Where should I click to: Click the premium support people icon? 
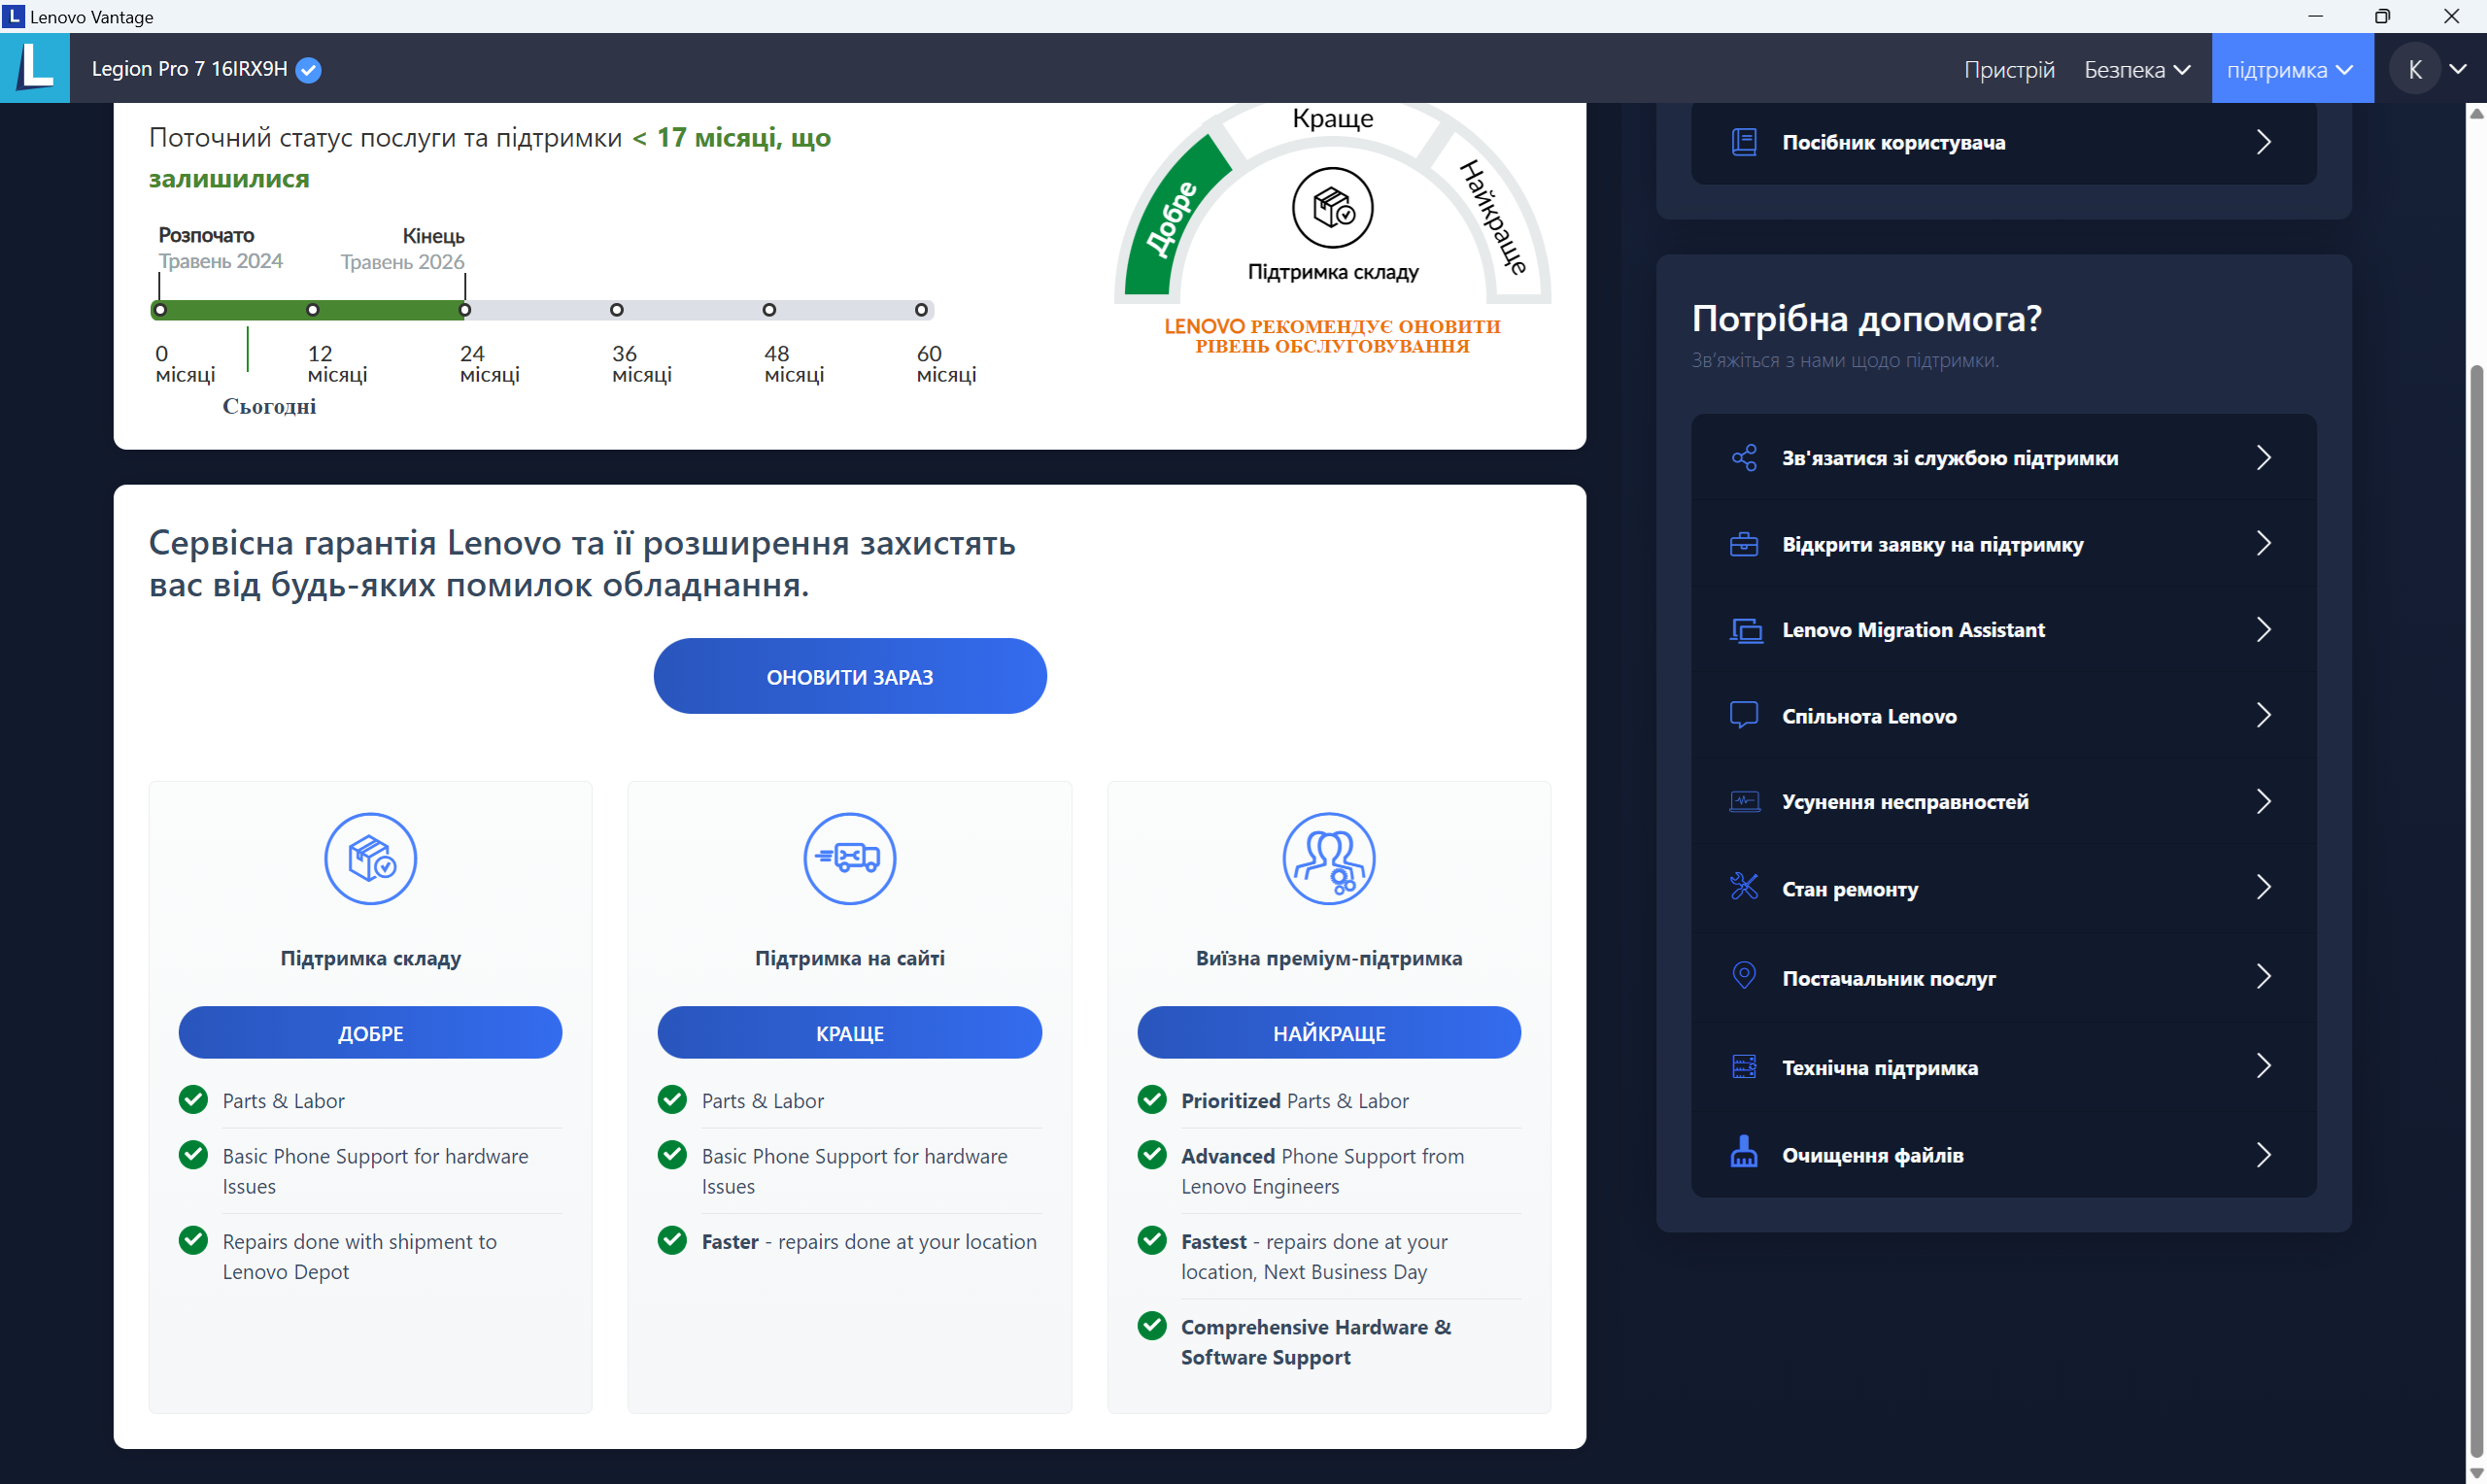1328,858
